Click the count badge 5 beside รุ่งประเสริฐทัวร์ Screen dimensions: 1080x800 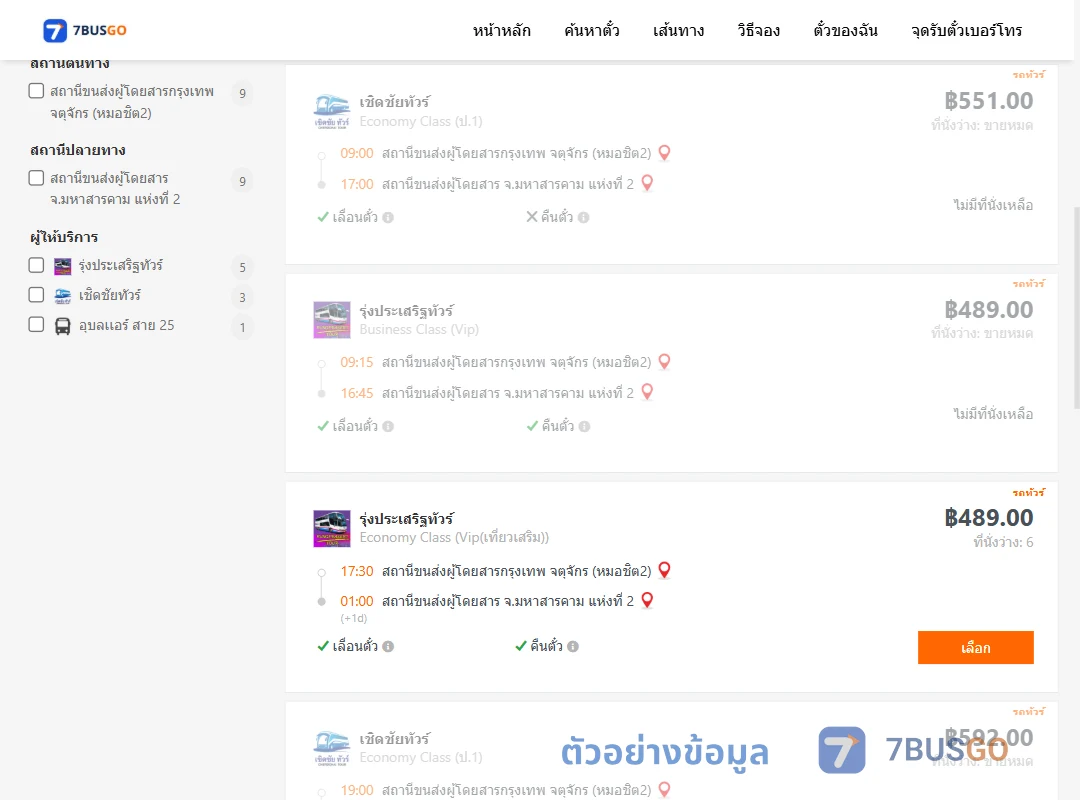(242, 267)
